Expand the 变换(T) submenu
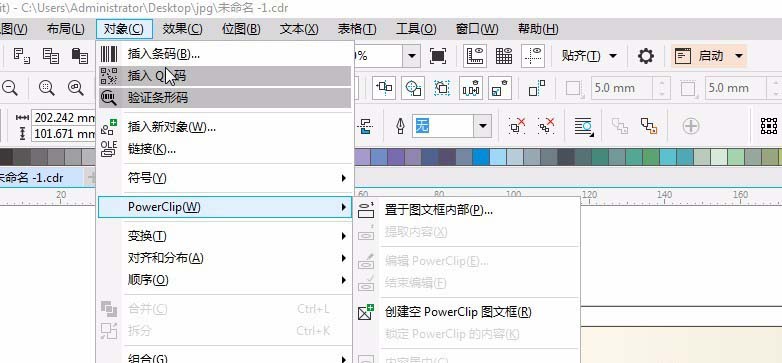 [224, 236]
